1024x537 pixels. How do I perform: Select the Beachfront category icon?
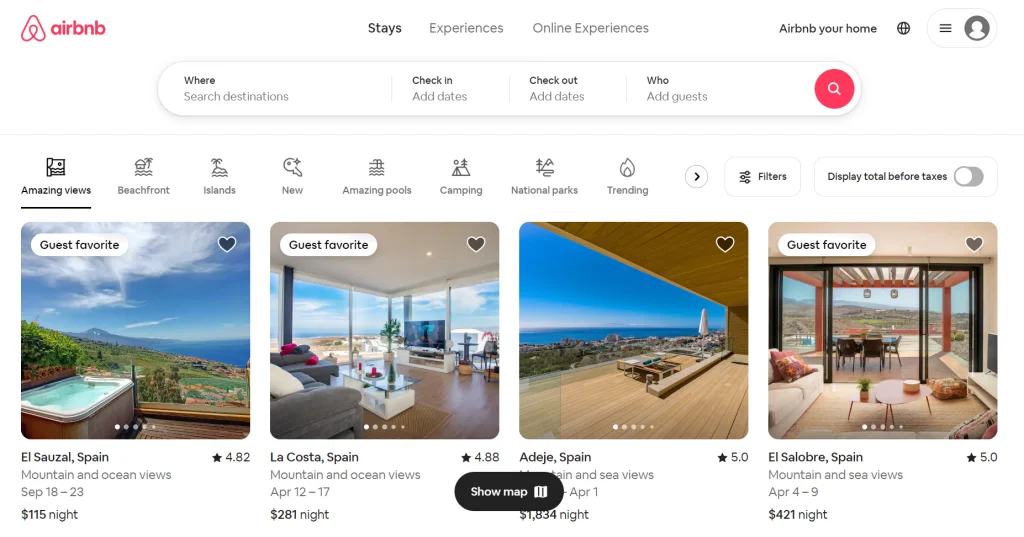click(144, 167)
